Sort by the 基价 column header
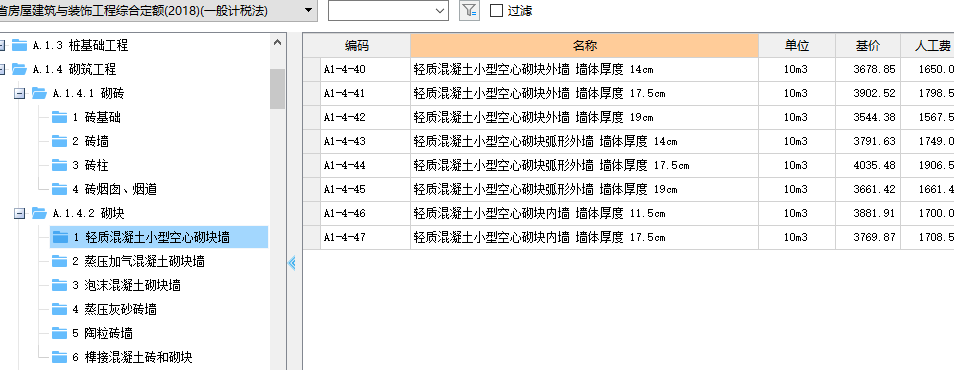 [868, 46]
